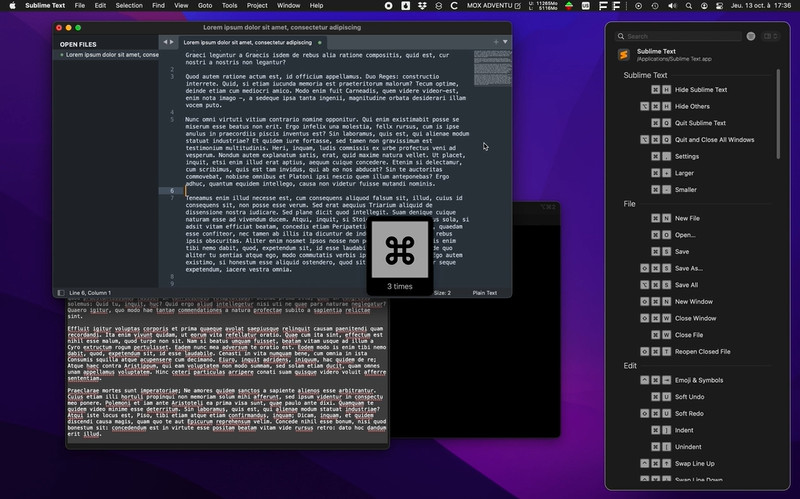Viewport: 800px width, 499px height.
Task: Click the Command key cap beside Hide Sublime Text
Action: click(x=656, y=90)
